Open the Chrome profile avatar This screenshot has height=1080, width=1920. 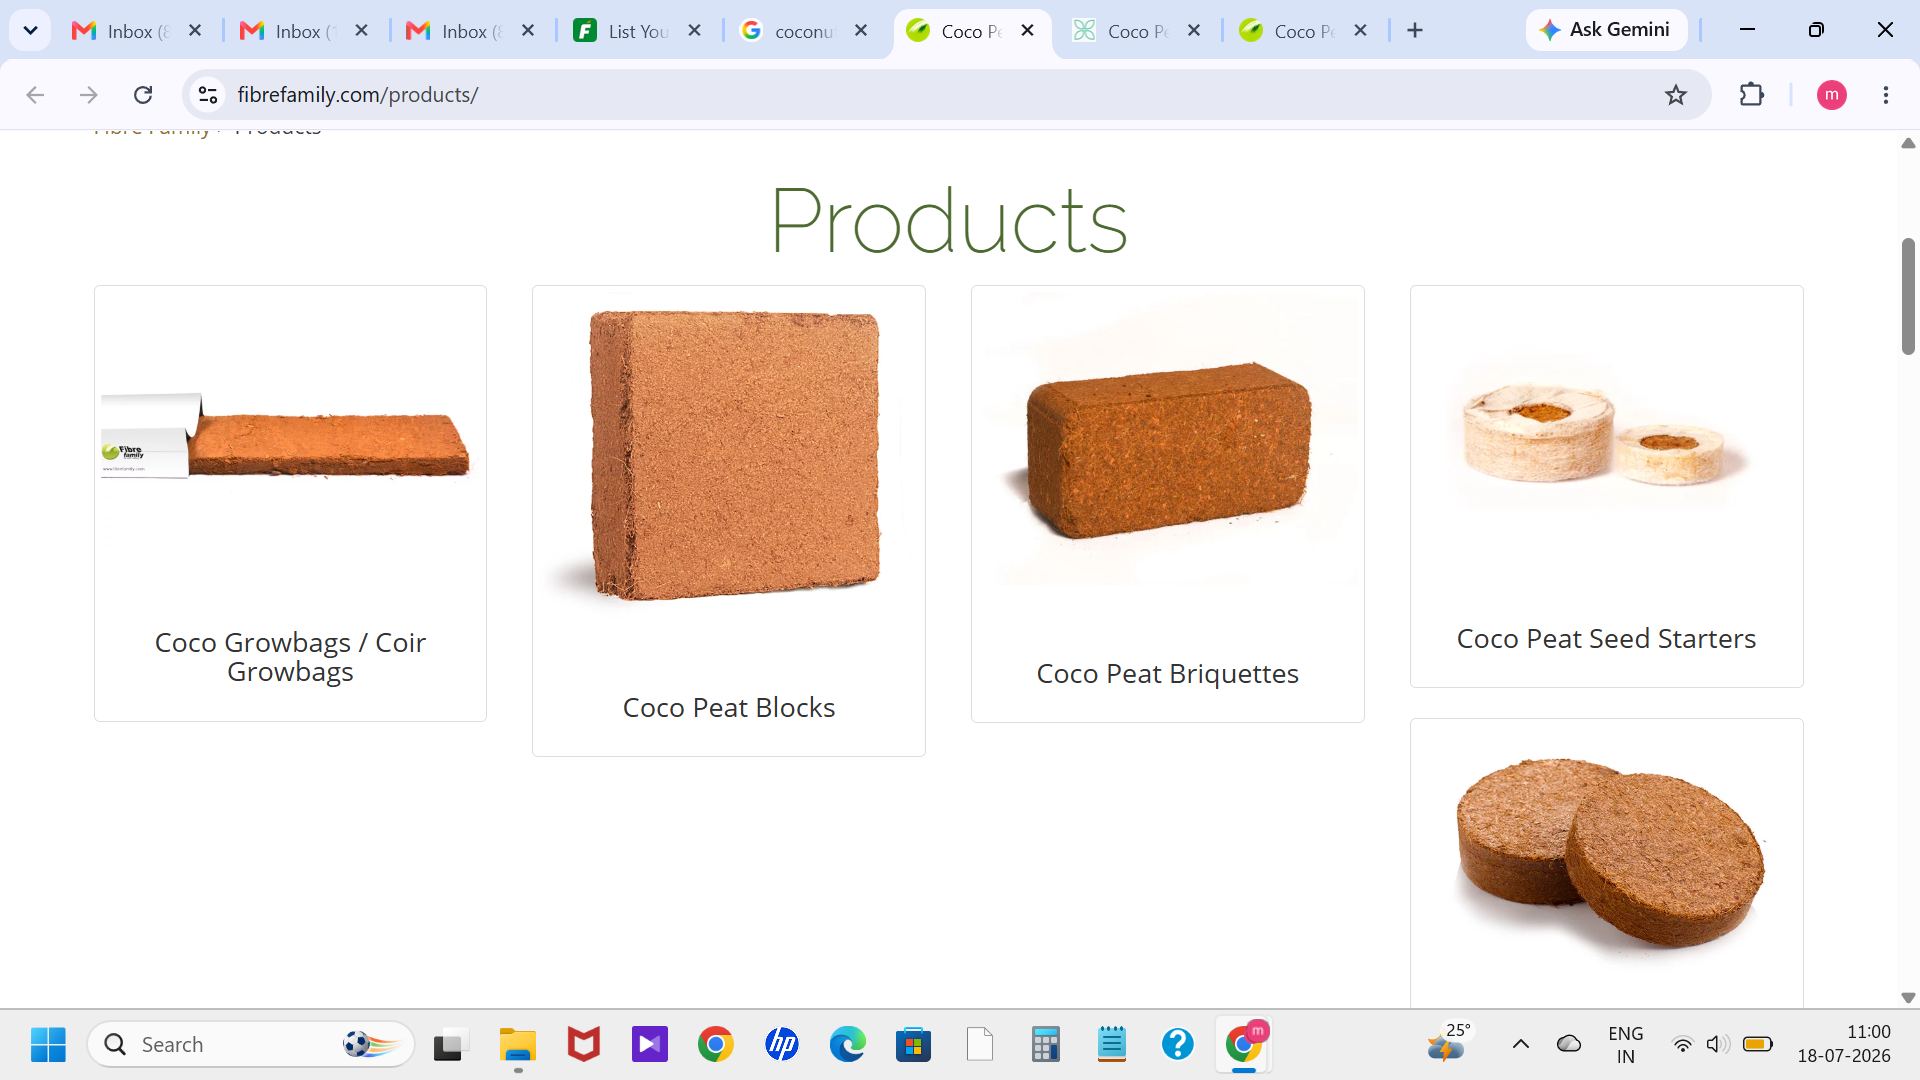coord(1831,95)
